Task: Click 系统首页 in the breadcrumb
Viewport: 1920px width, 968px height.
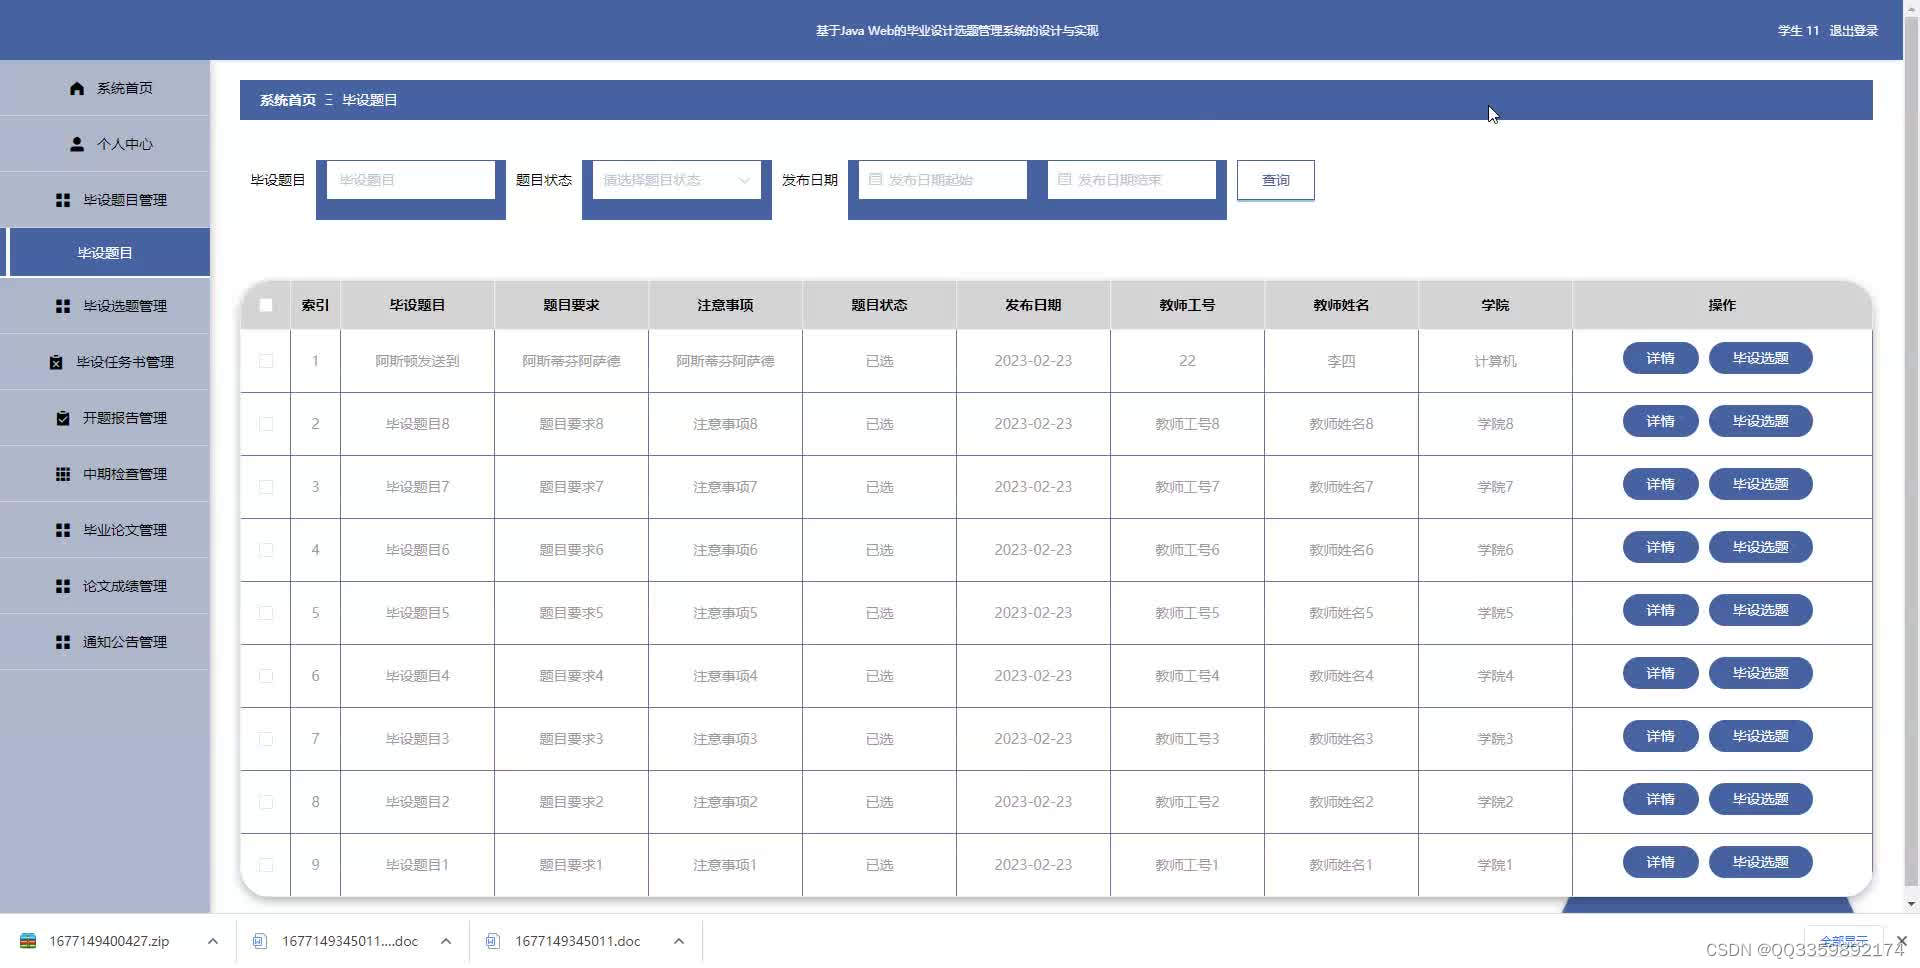Action: coord(288,100)
